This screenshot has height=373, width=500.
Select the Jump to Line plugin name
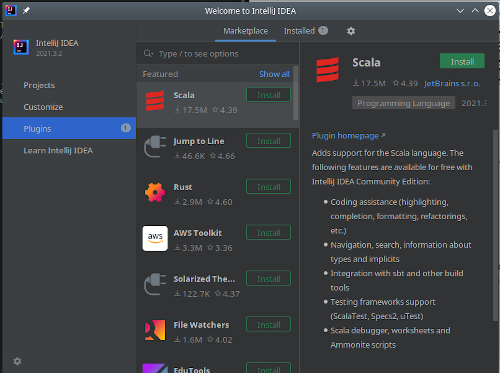(x=199, y=141)
